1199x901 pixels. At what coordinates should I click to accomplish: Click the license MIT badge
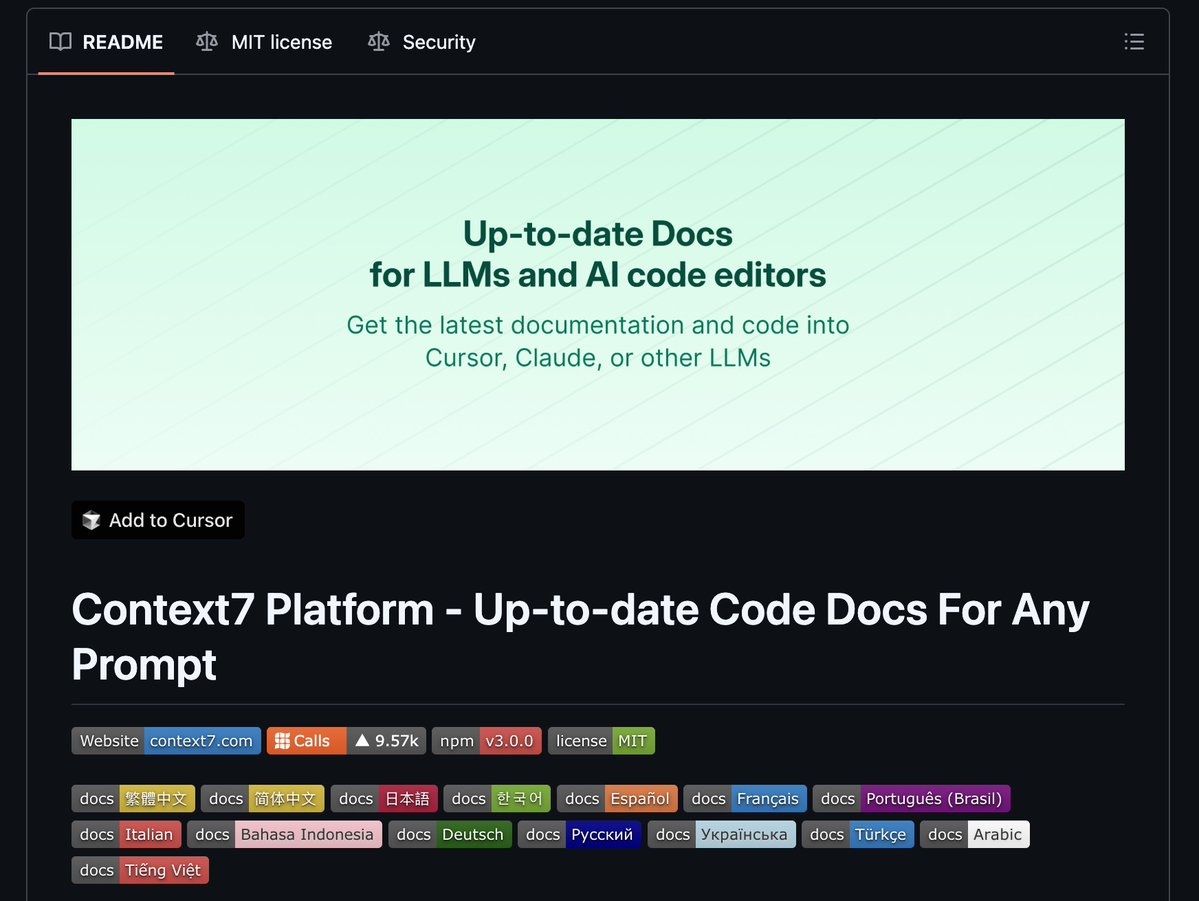[x=601, y=740]
